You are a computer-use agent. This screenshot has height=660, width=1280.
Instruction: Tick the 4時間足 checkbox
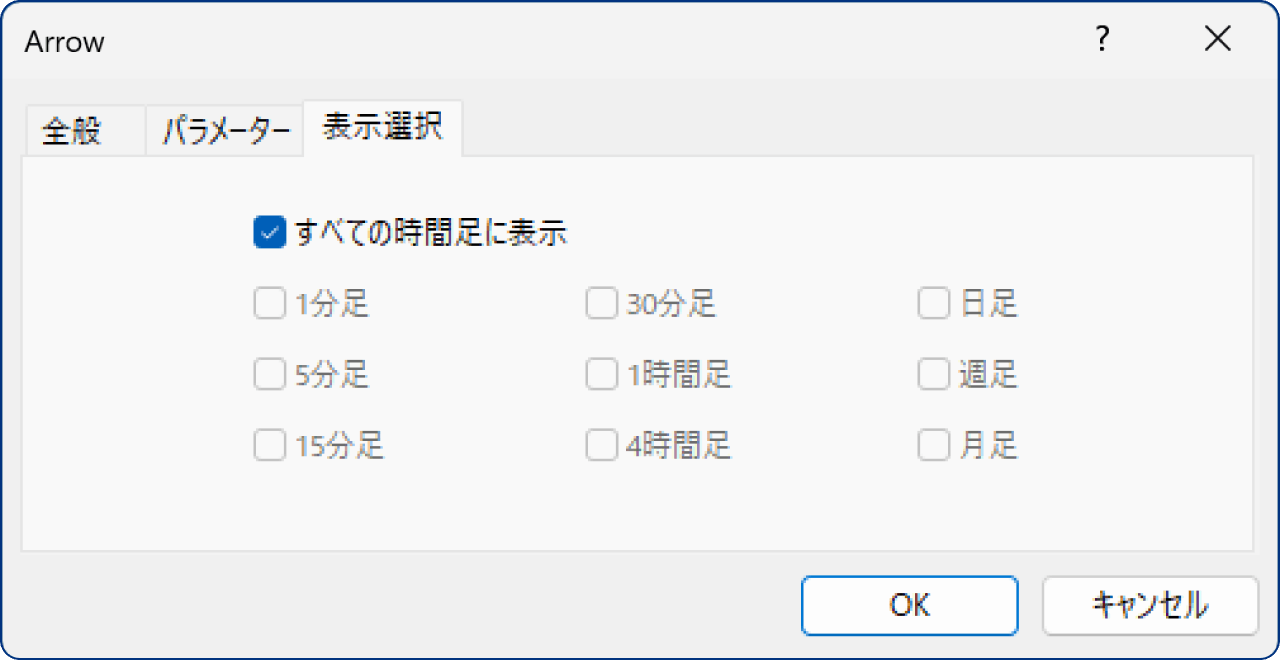(602, 445)
